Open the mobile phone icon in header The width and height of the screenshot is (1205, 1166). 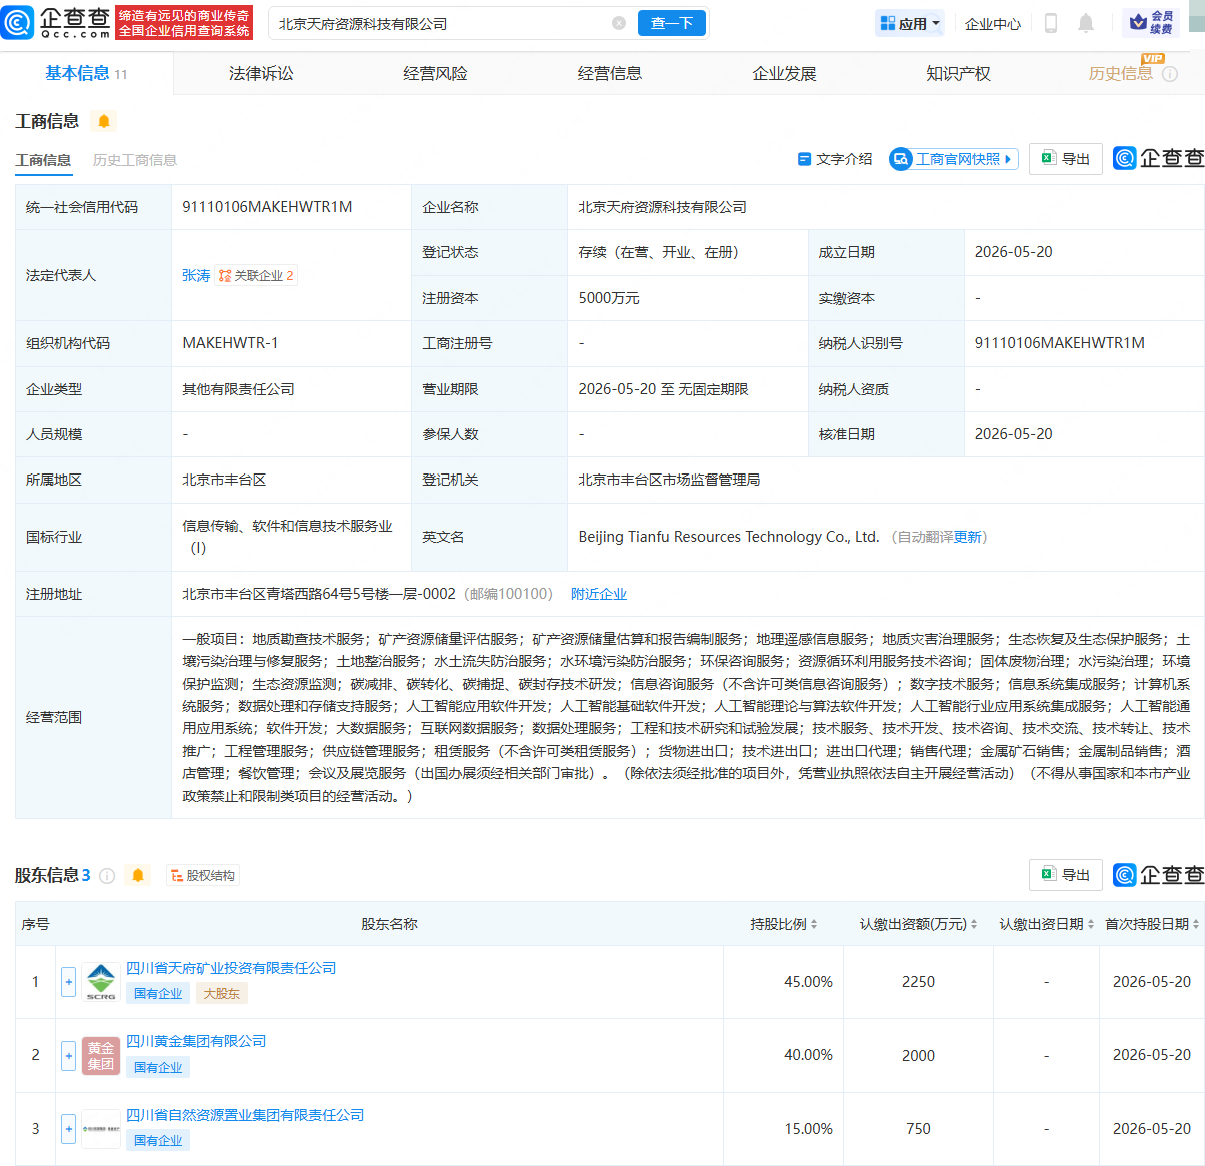point(1051,23)
